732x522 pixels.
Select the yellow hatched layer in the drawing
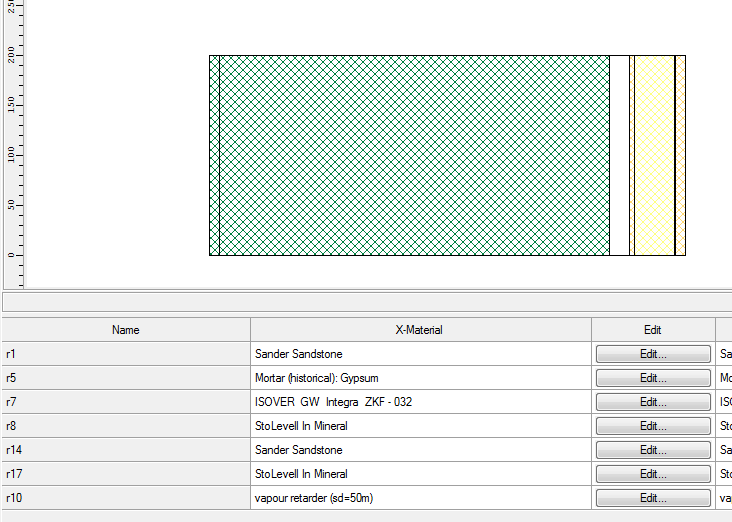pos(654,155)
